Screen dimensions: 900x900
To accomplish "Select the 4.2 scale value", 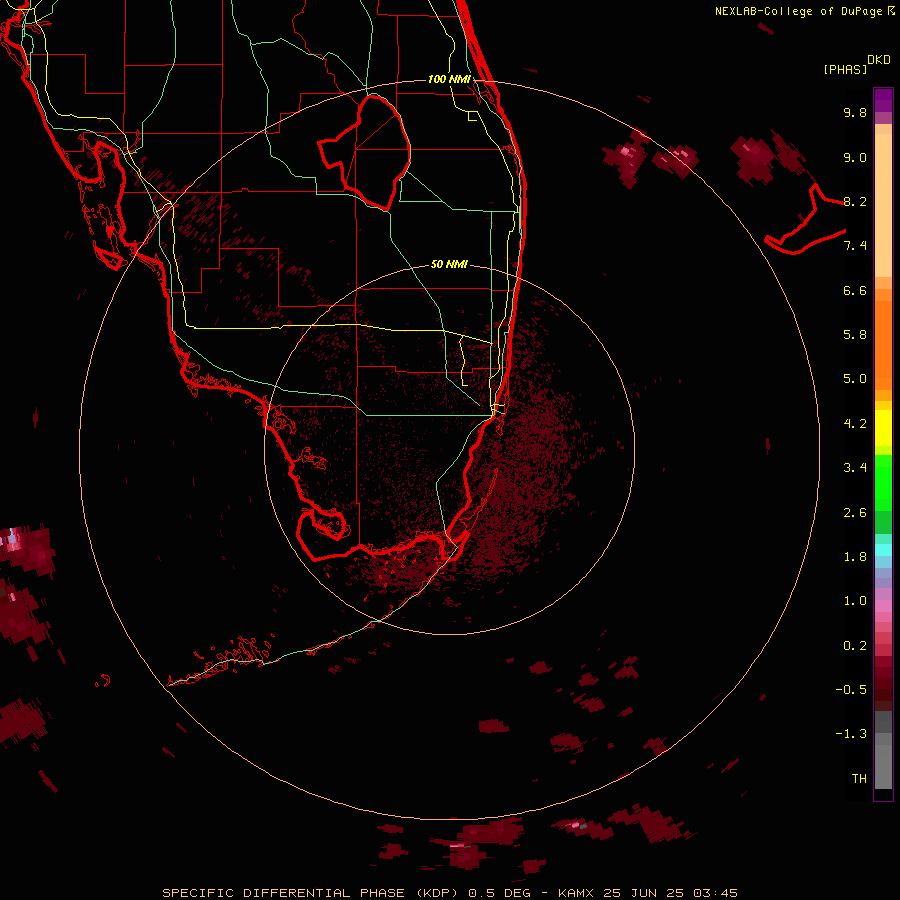I will [x=855, y=424].
